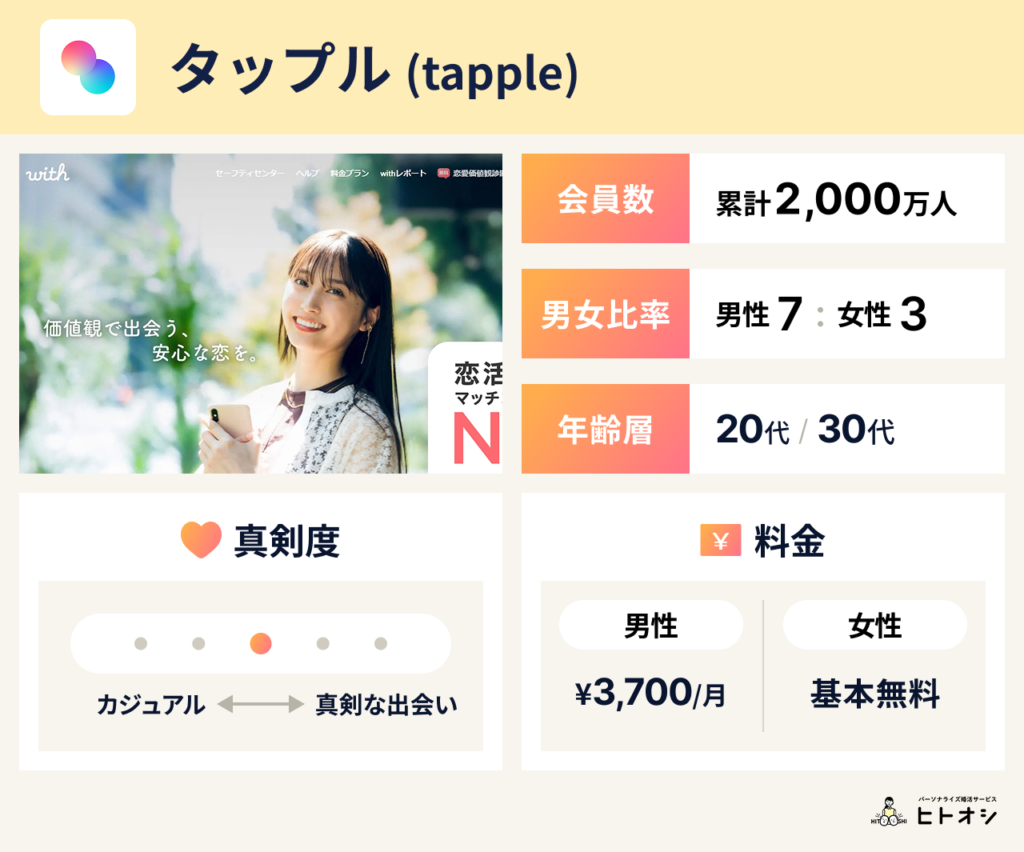The height and width of the screenshot is (852, 1024).
Task: Select the second dot on seriousness scale
Action: coord(199,644)
